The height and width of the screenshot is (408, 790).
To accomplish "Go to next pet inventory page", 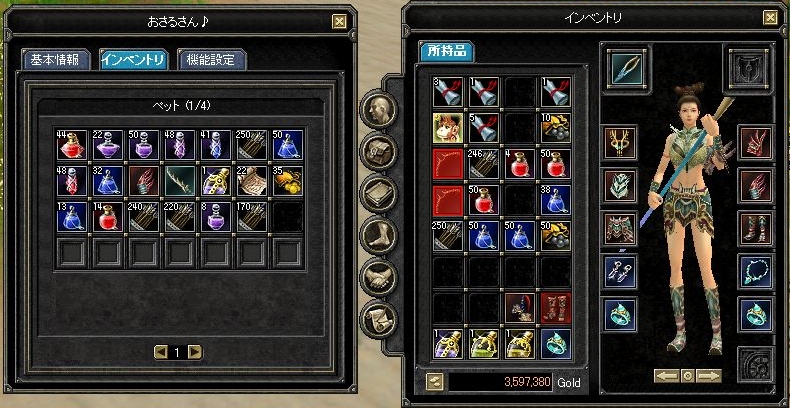I will 195,352.
